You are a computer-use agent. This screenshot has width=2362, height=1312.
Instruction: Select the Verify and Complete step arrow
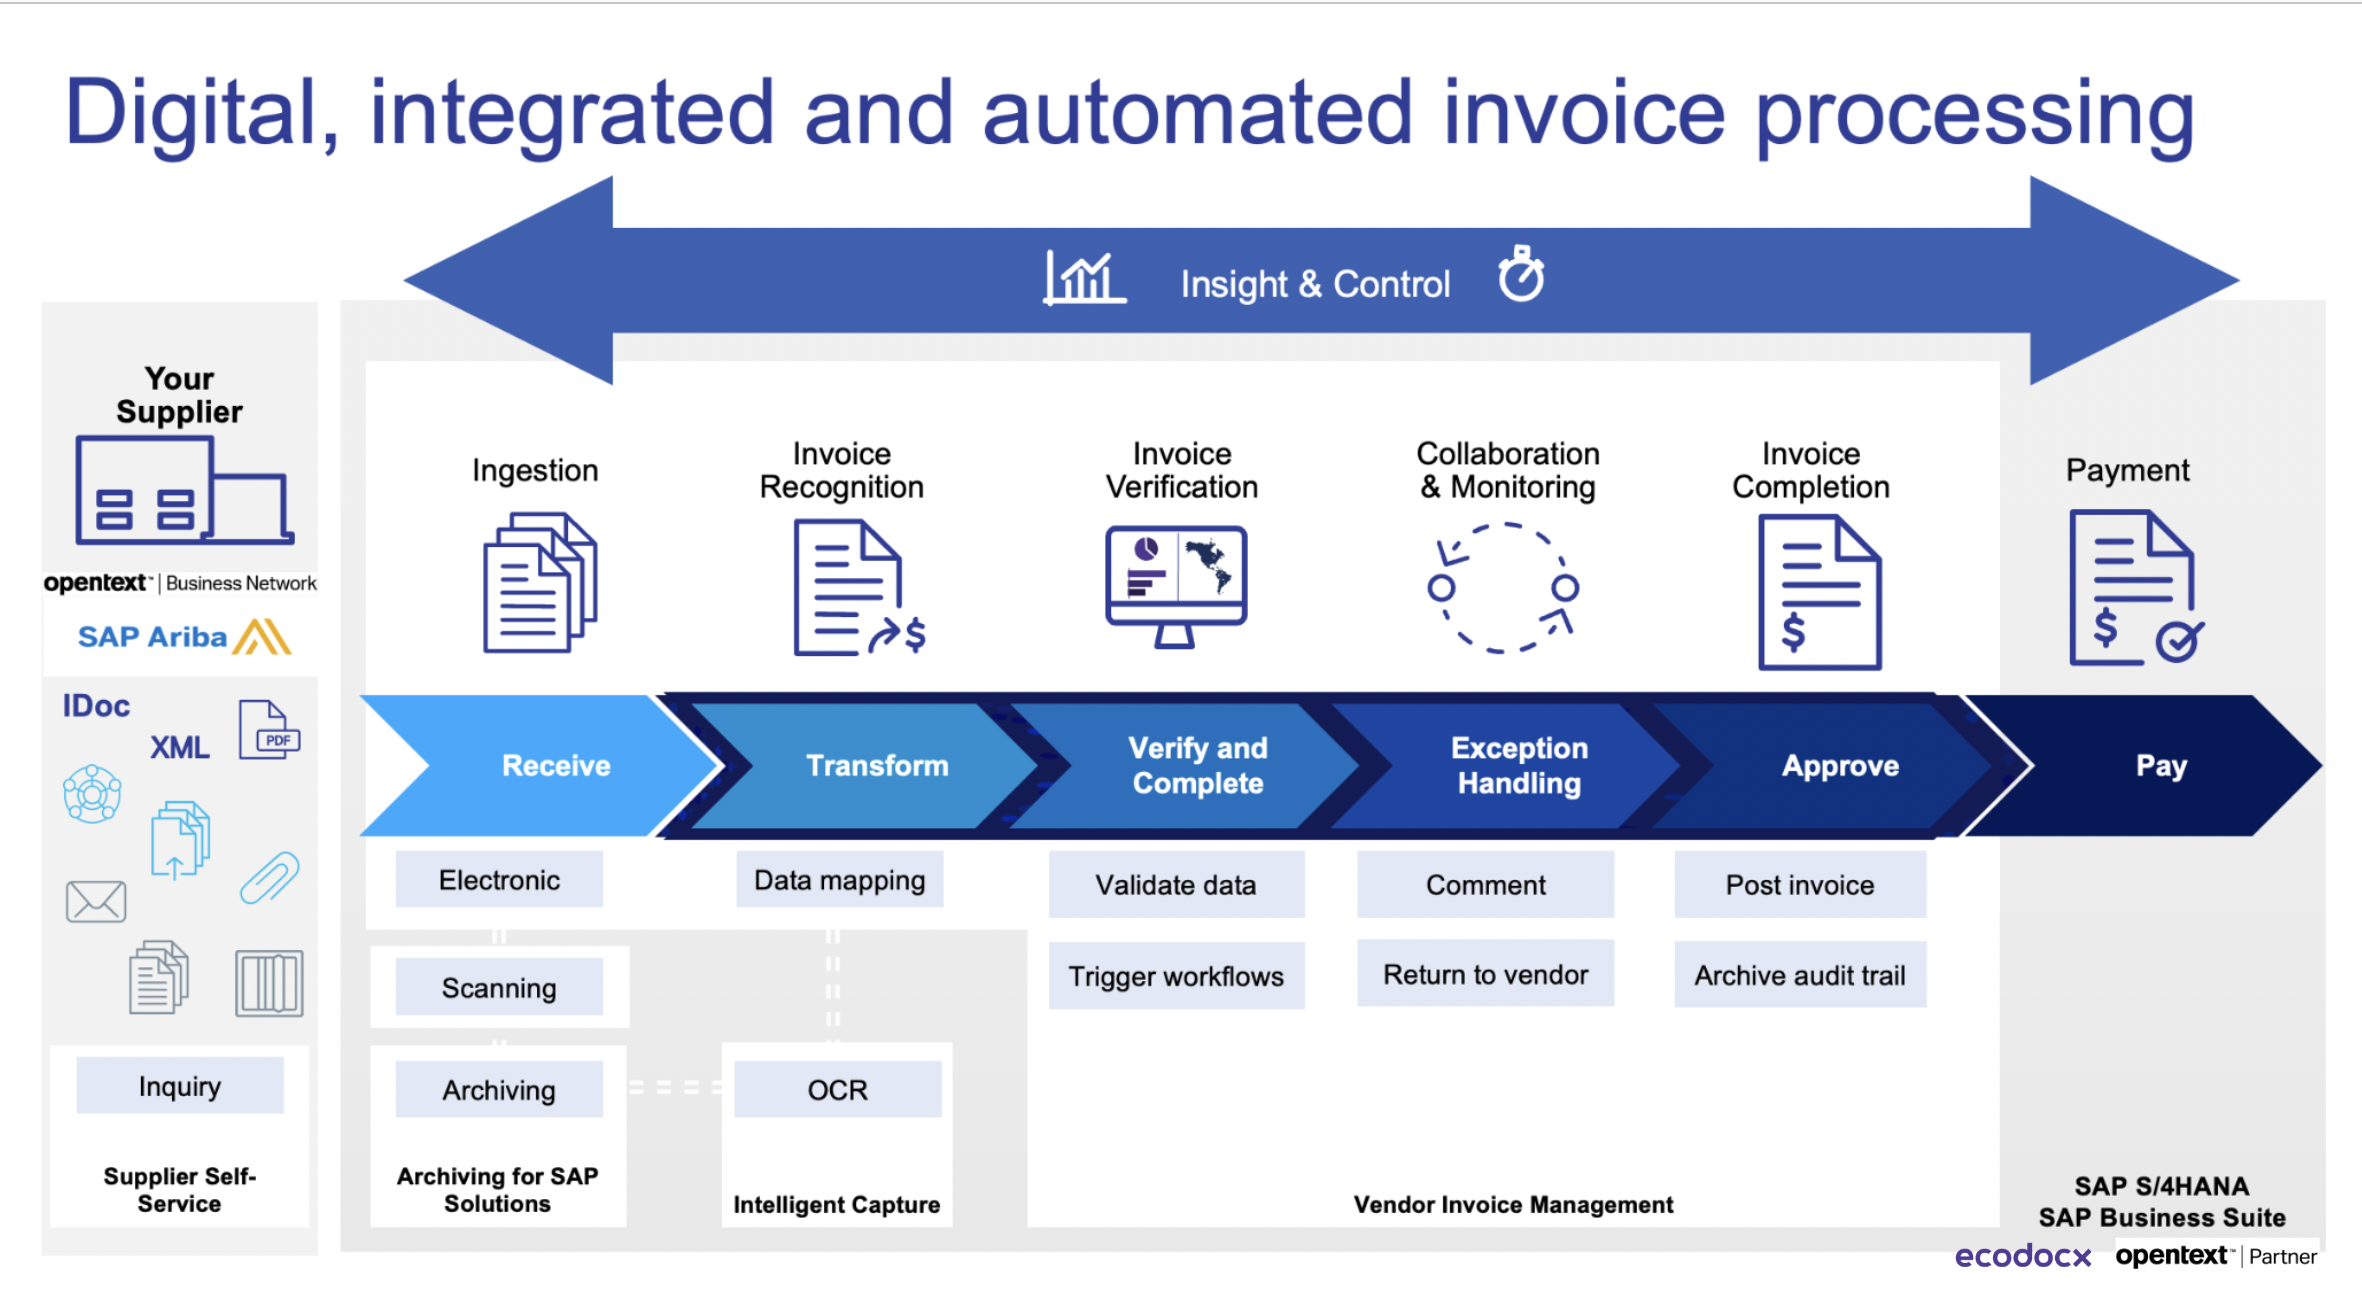pos(1186,766)
